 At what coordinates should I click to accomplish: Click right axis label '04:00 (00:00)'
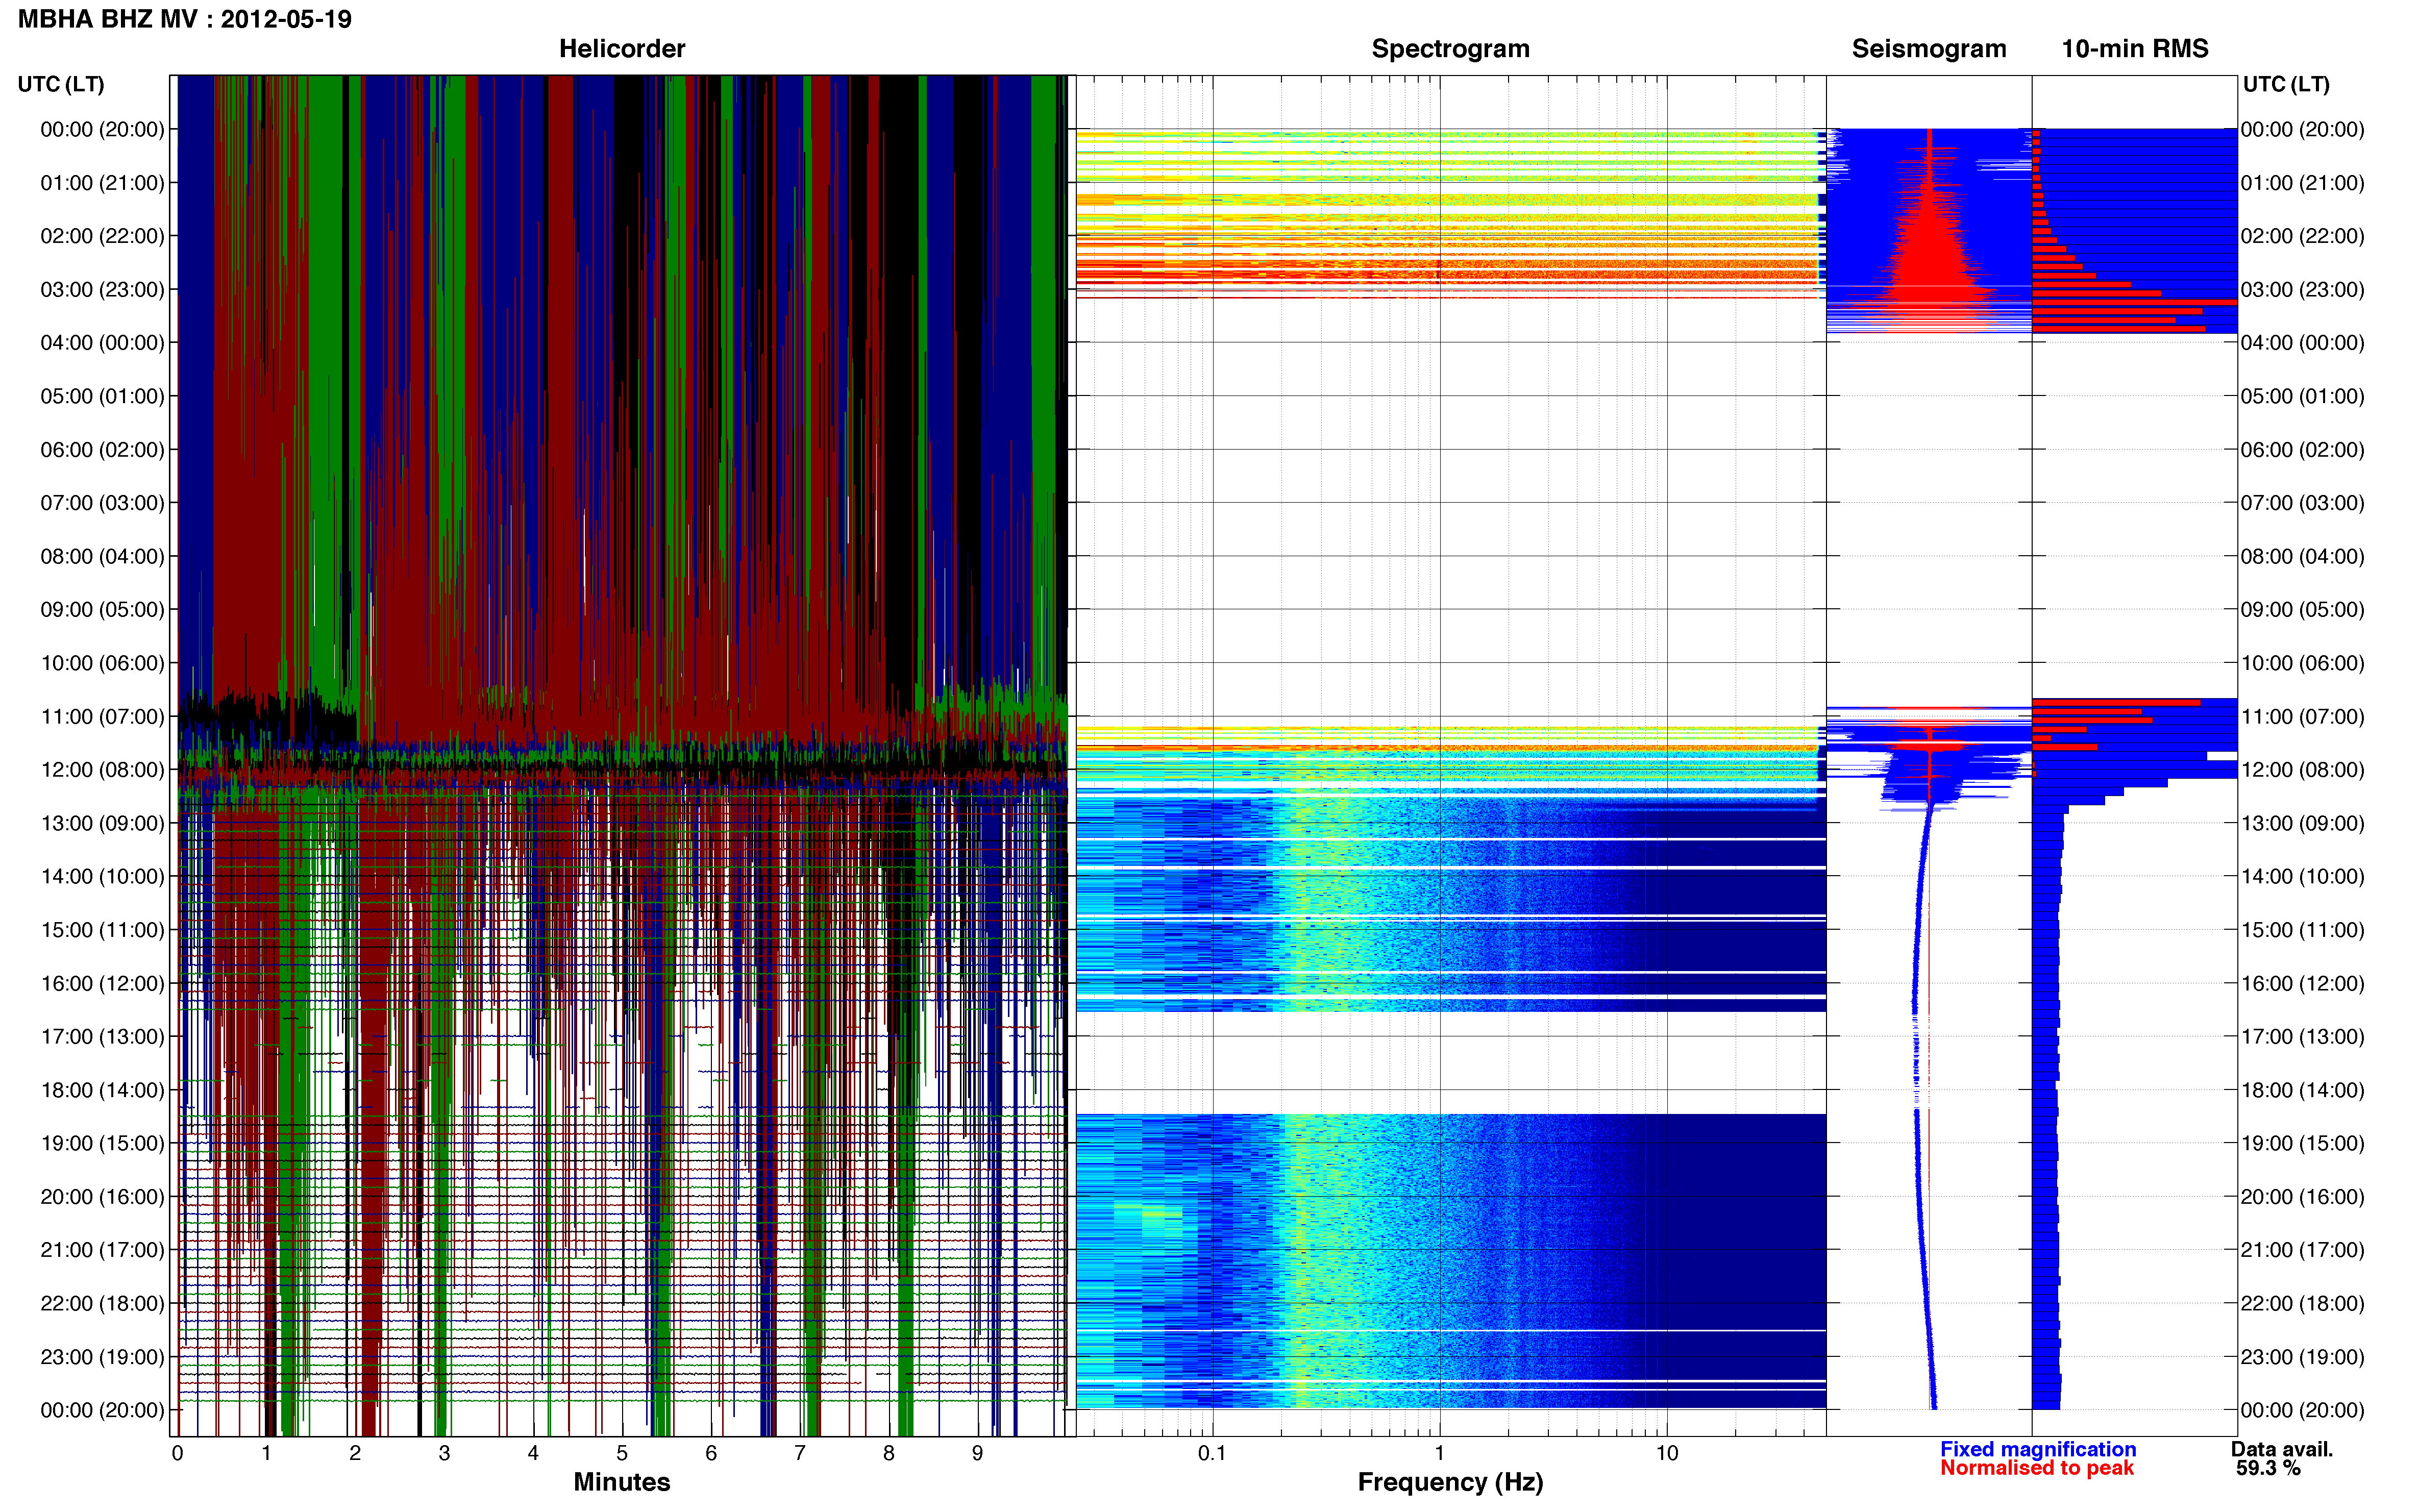tap(2302, 343)
